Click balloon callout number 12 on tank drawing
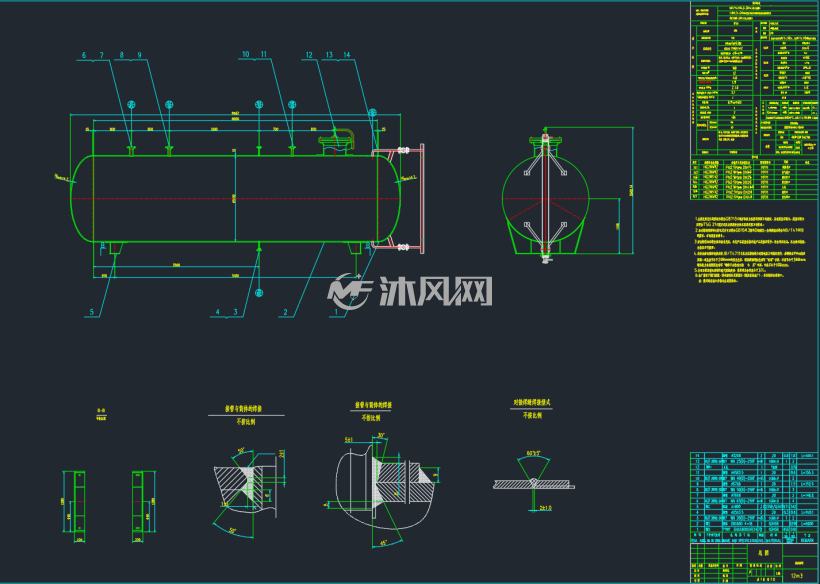Viewport: 820px width, 584px height. pyautogui.click(x=309, y=55)
